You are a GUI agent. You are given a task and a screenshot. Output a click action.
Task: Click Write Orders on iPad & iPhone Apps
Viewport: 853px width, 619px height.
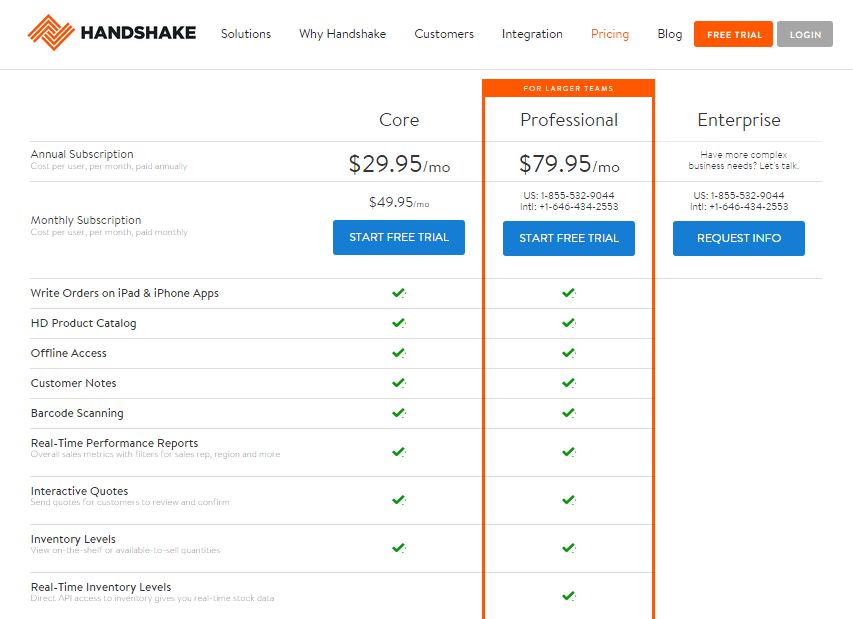tap(125, 293)
